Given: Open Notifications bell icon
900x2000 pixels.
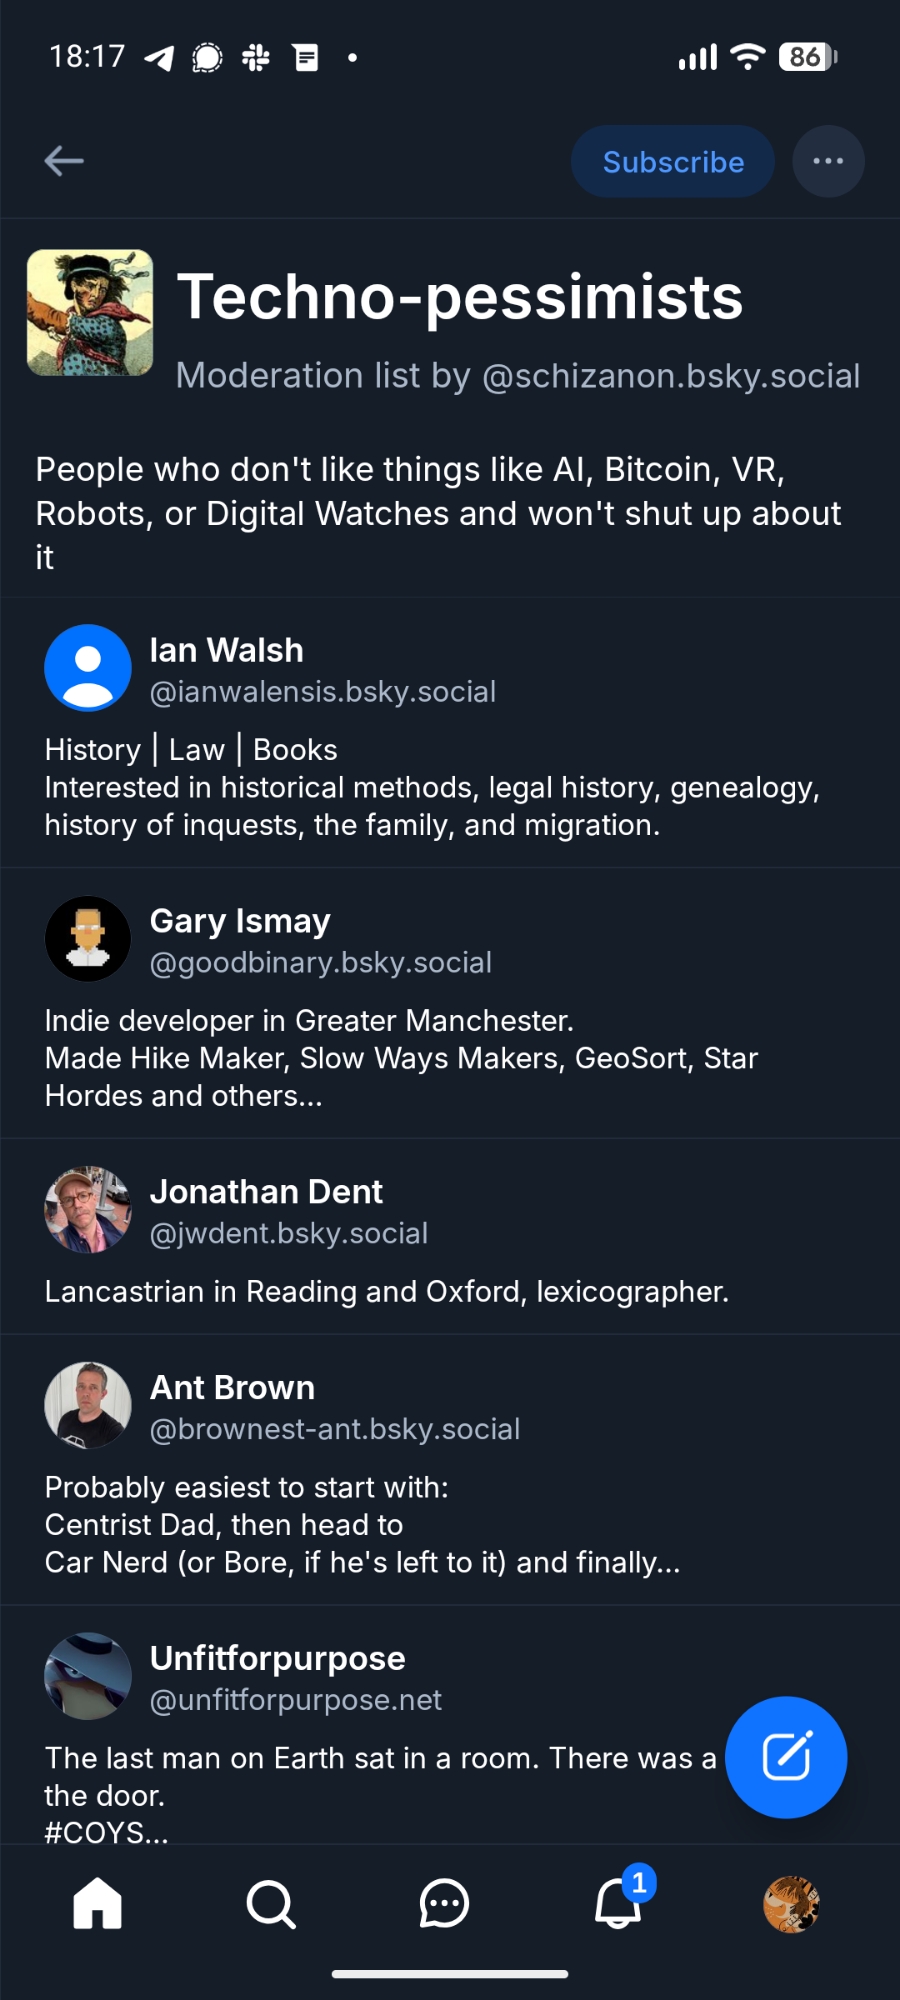Looking at the screenshot, I should pos(618,1903).
